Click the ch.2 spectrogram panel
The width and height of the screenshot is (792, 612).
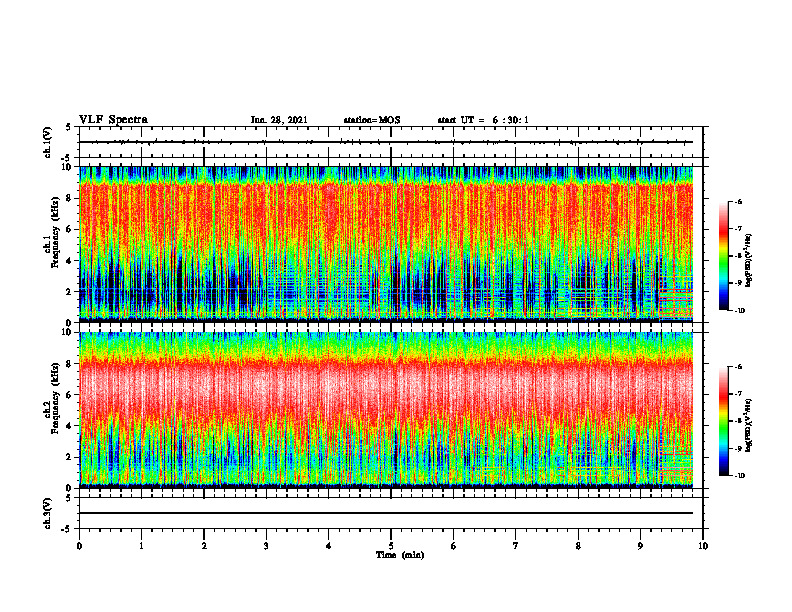click(x=386, y=410)
